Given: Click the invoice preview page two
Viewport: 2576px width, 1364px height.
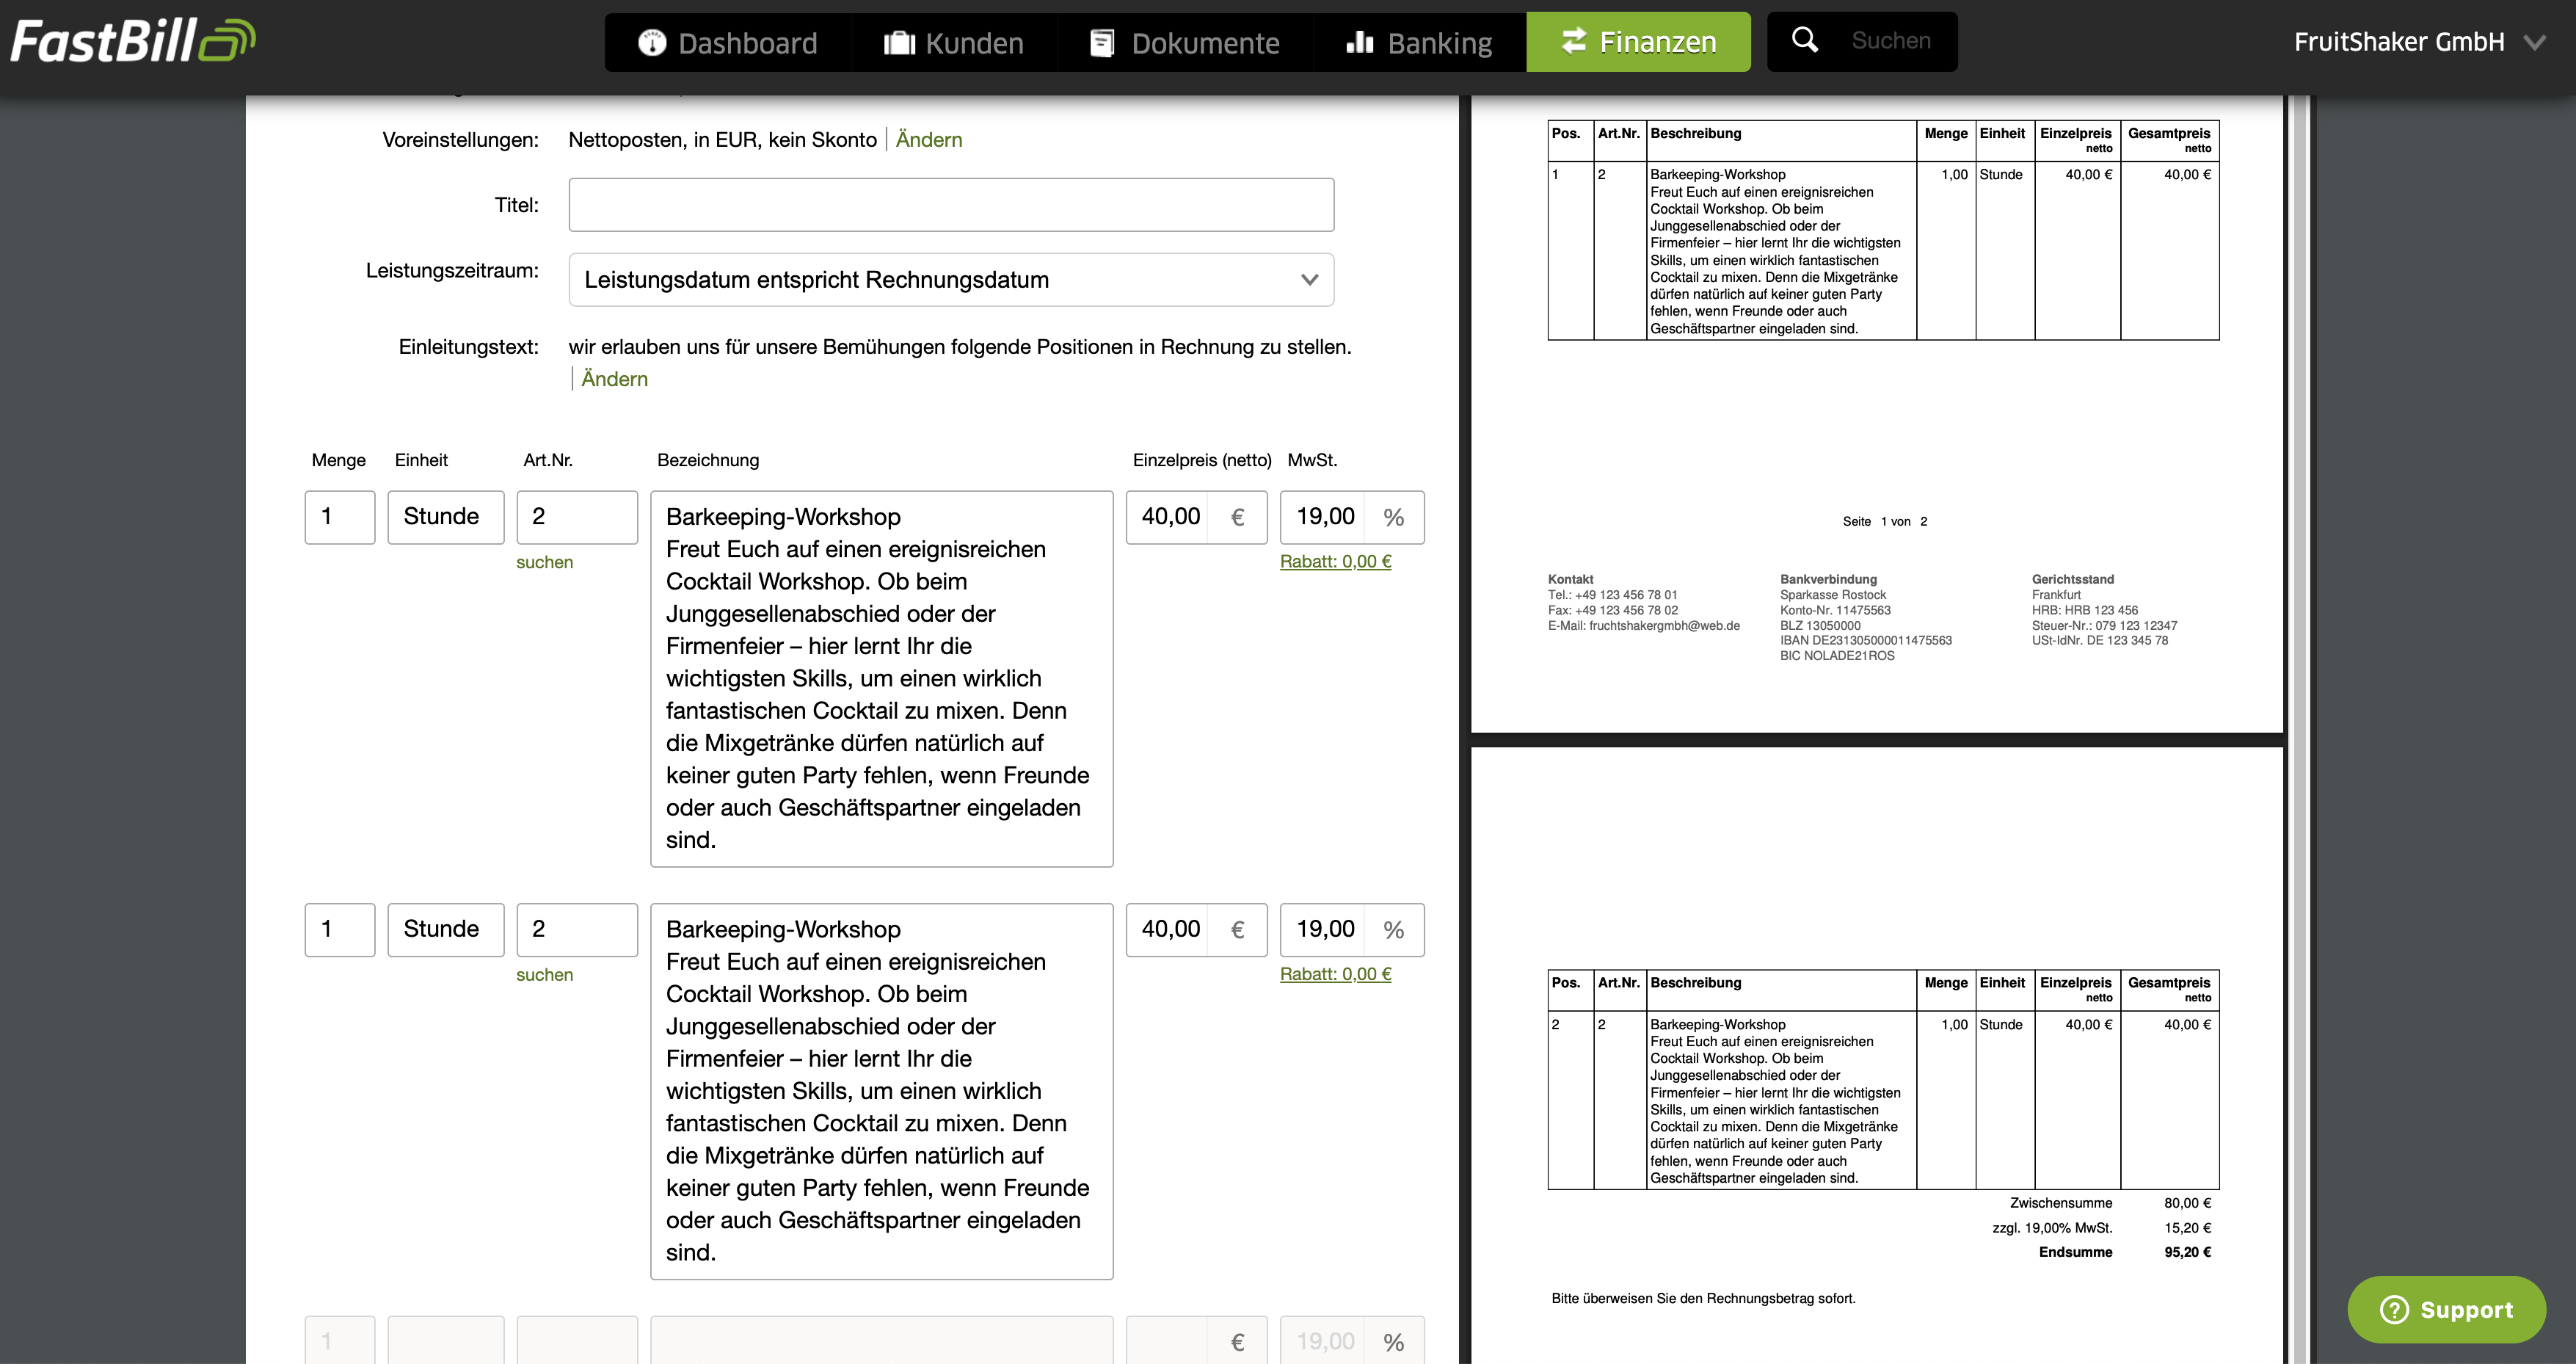Looking at the screenshot, I should [1877, 1055].
